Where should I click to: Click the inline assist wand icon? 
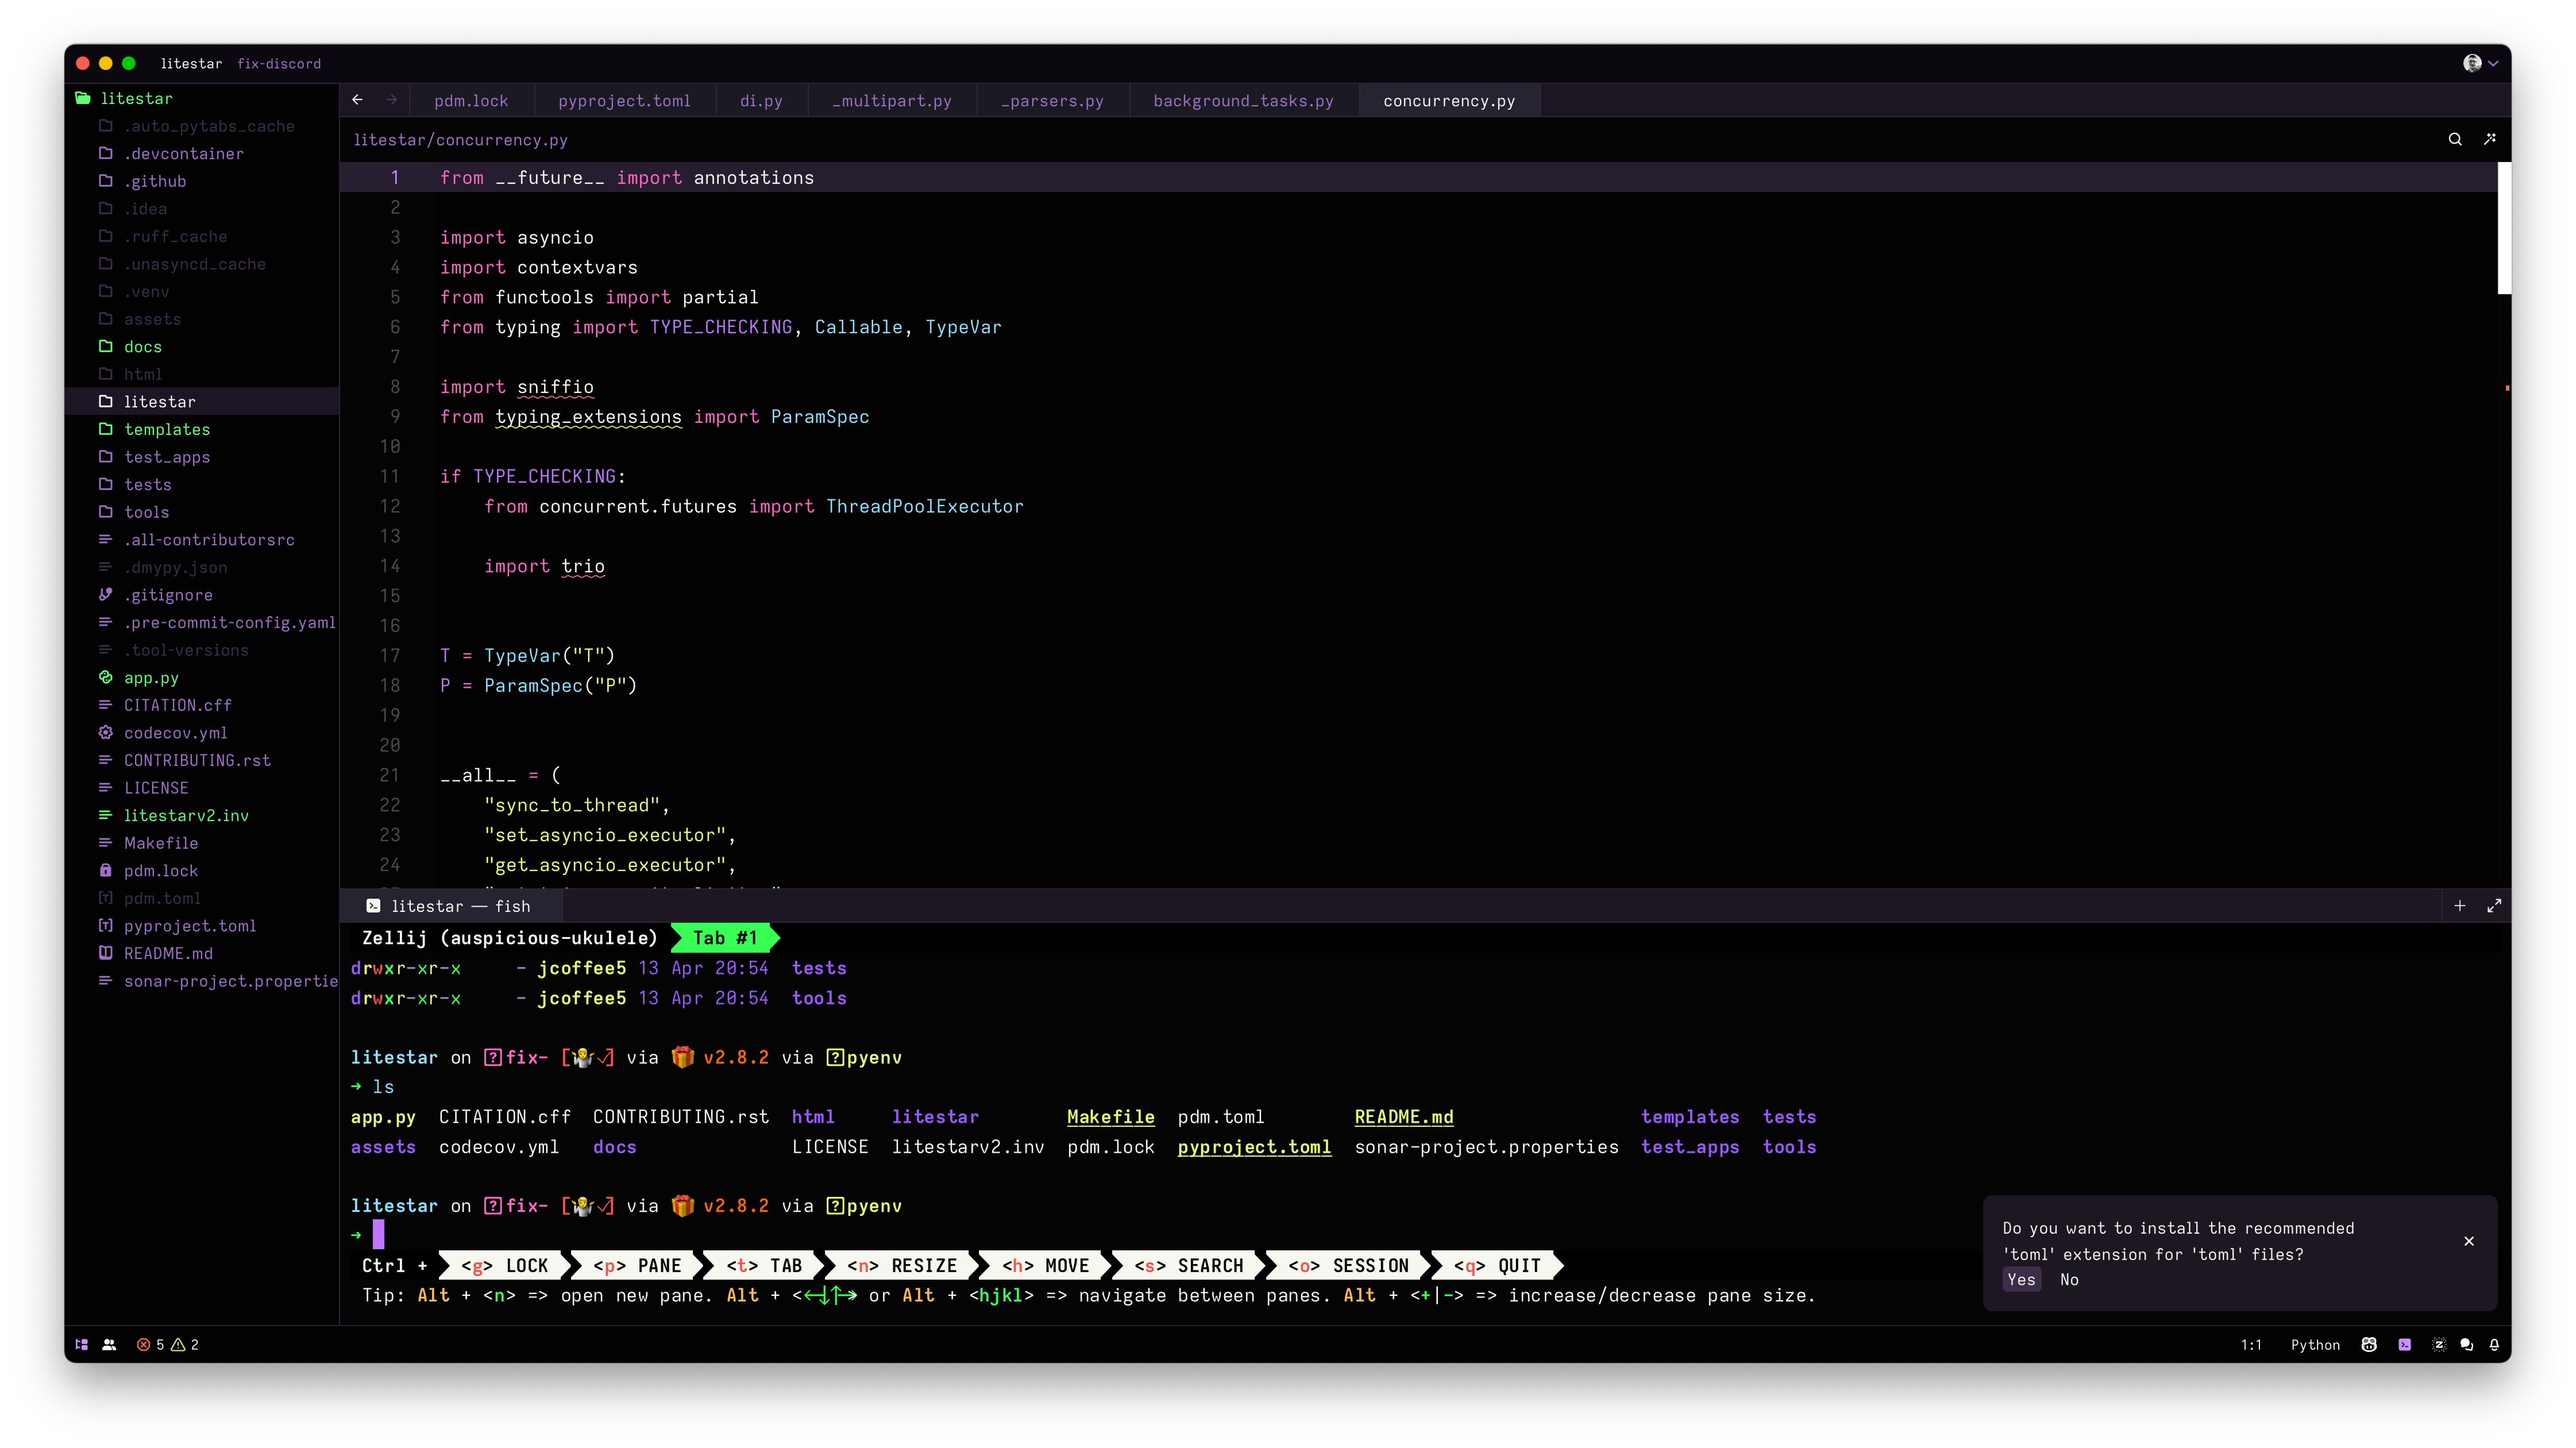click(2490, 139)
